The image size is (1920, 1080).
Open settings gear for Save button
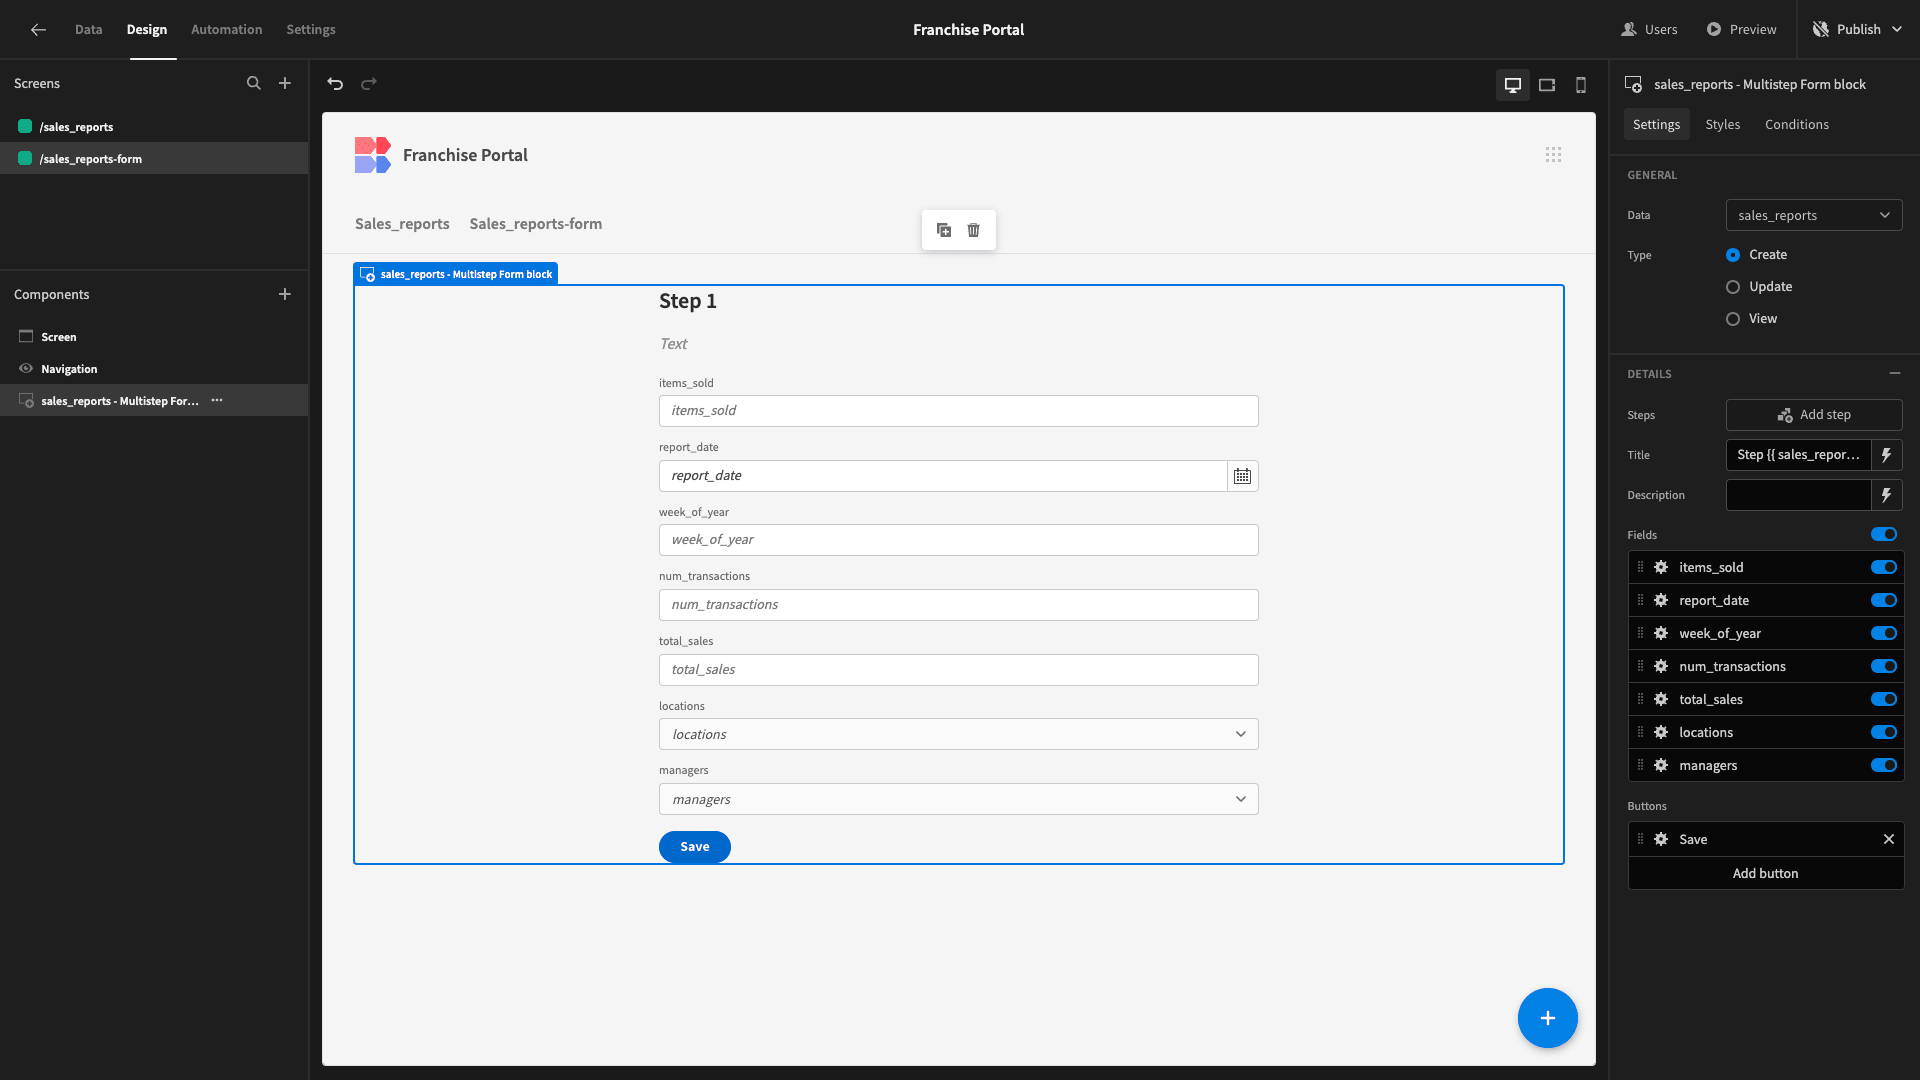1661,840
